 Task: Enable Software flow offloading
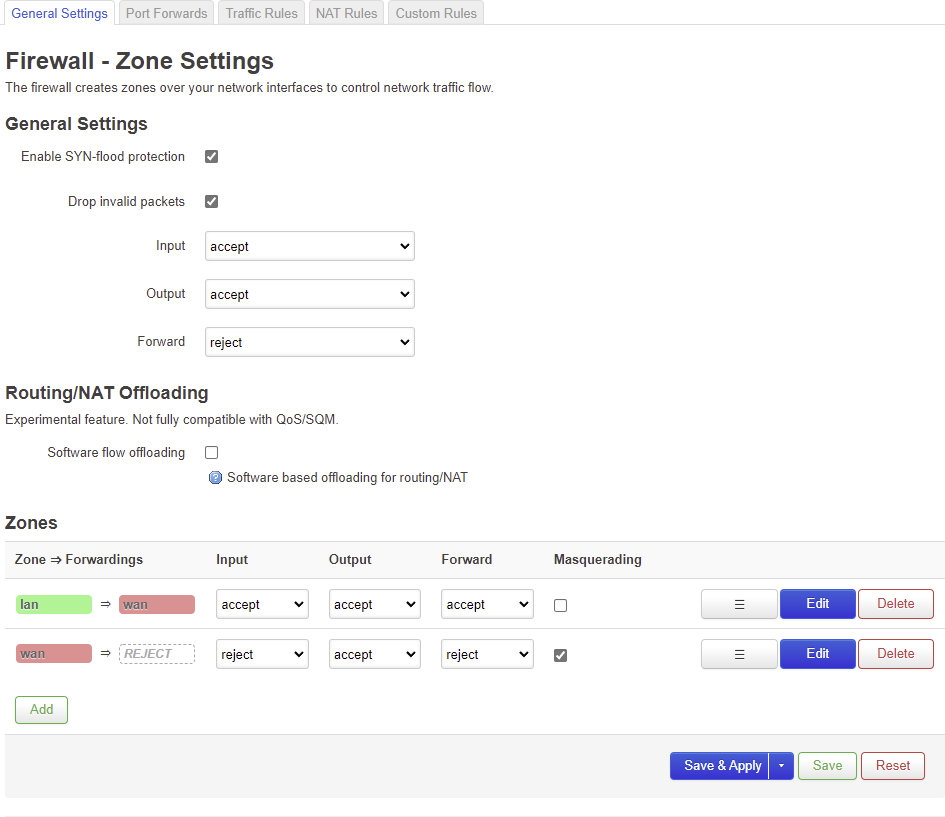211,452
